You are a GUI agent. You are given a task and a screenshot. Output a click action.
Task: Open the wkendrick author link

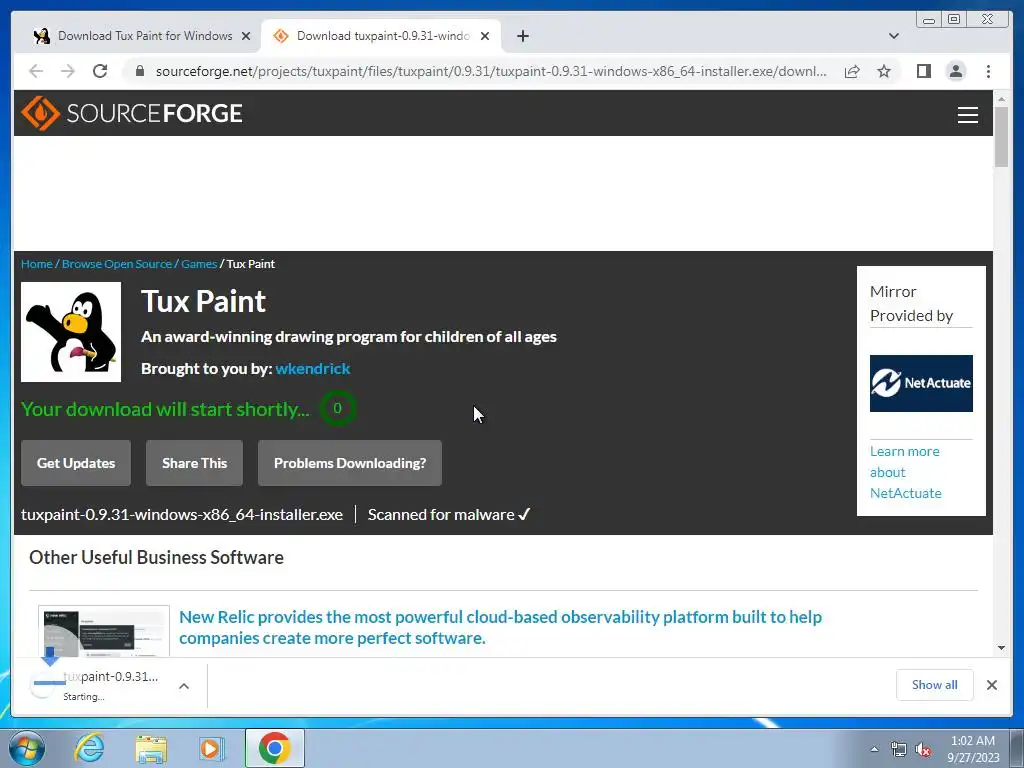[313, 369]
